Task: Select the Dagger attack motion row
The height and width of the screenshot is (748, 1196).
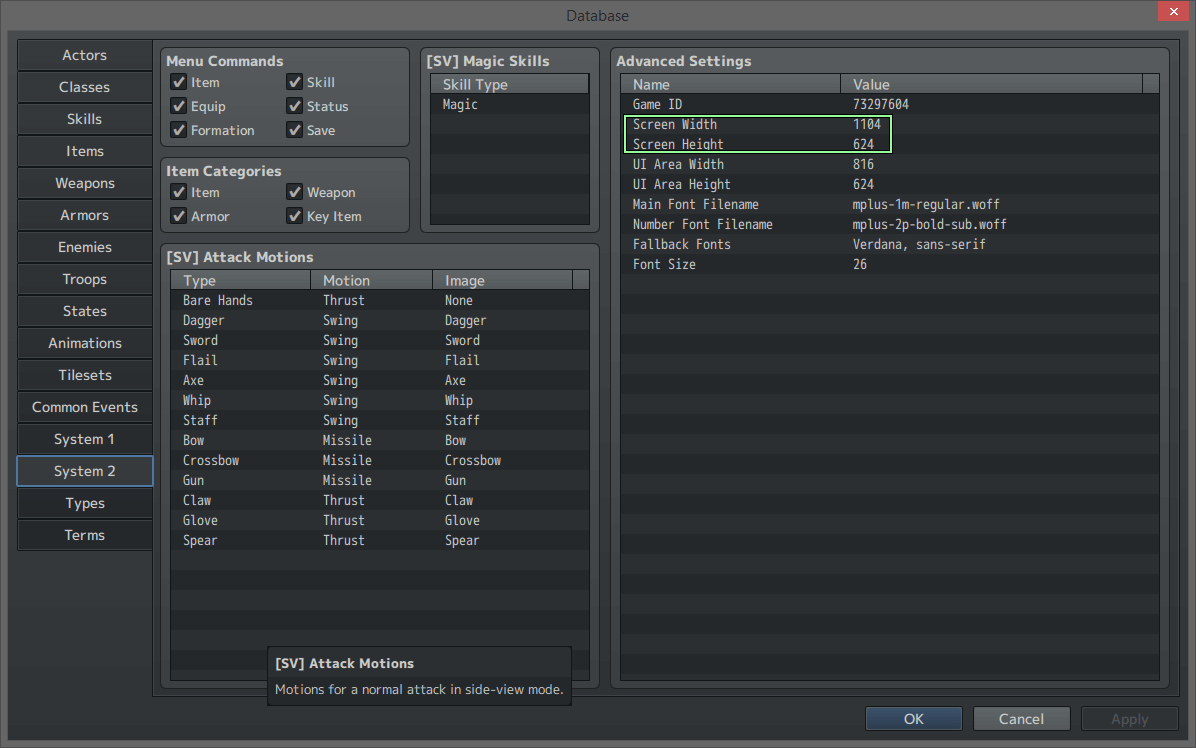Action: tap(380, 320)
